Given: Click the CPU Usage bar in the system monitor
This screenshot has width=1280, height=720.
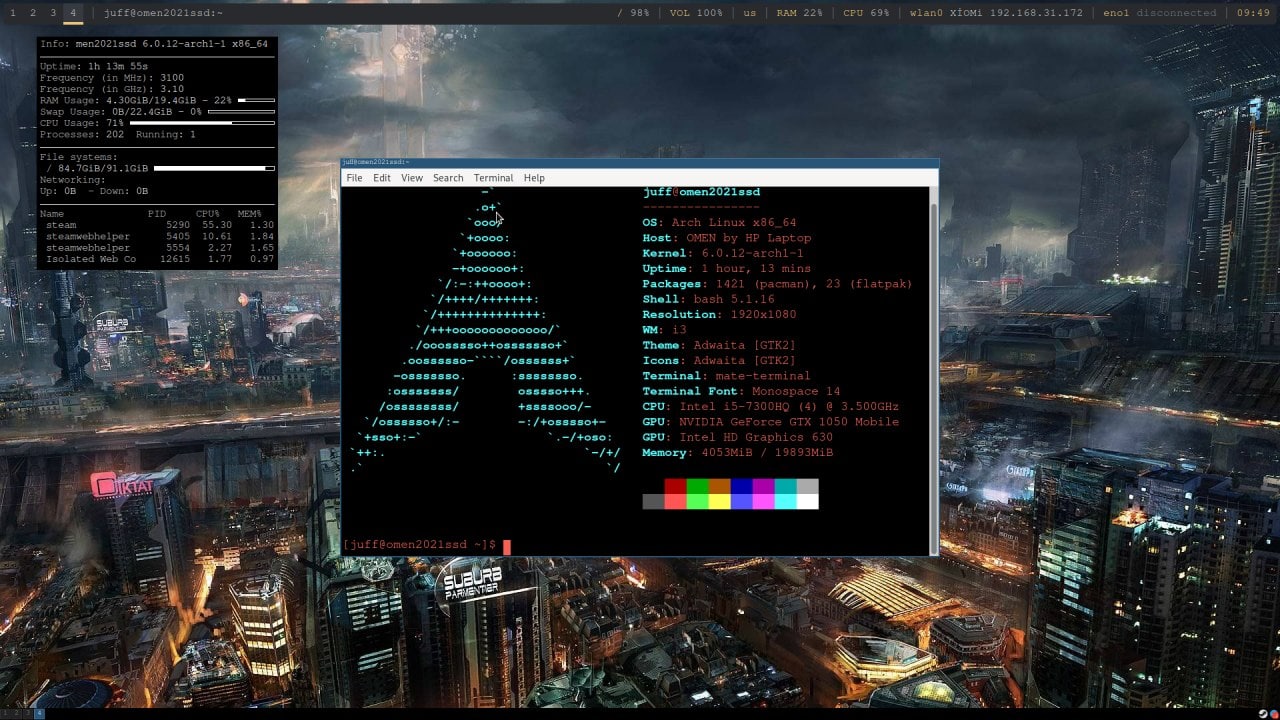Looking at the screenshot, I should point(202,123).
